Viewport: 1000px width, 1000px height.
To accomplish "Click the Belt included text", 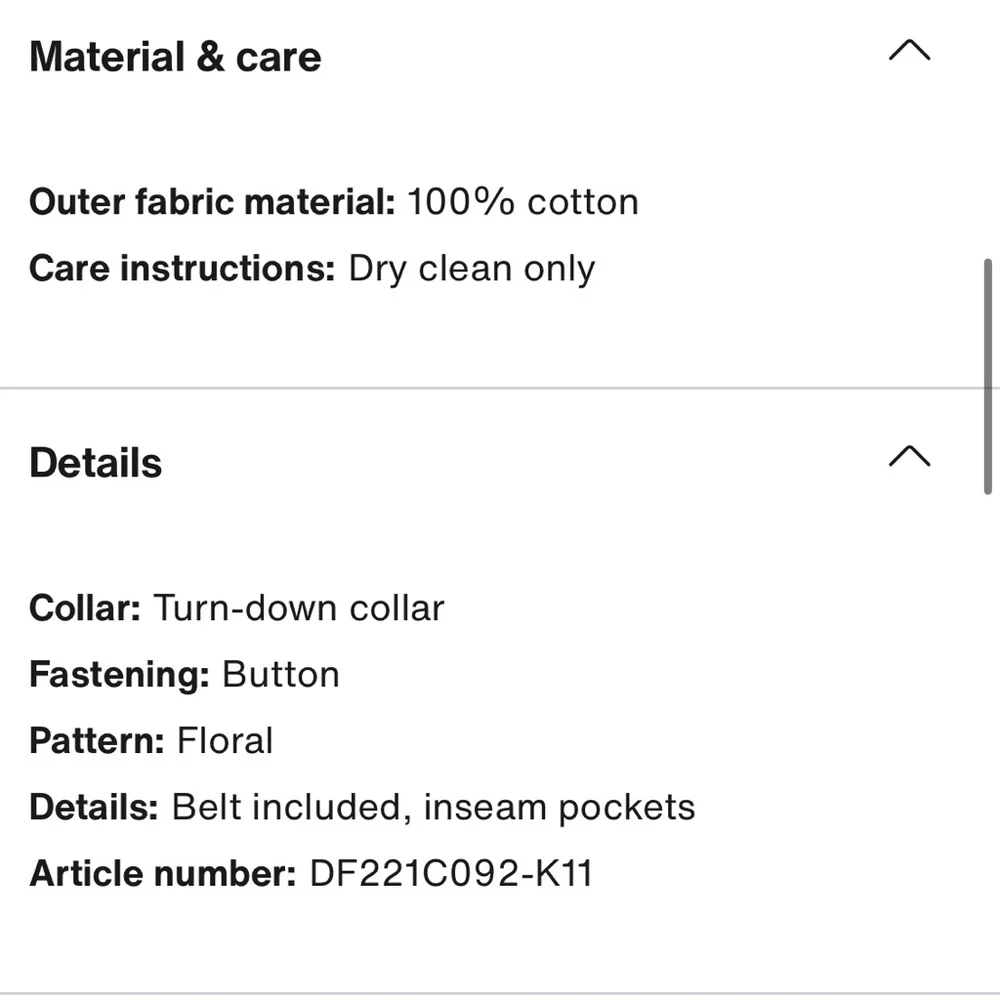I will pyautogui.click(x=288, y=807).
